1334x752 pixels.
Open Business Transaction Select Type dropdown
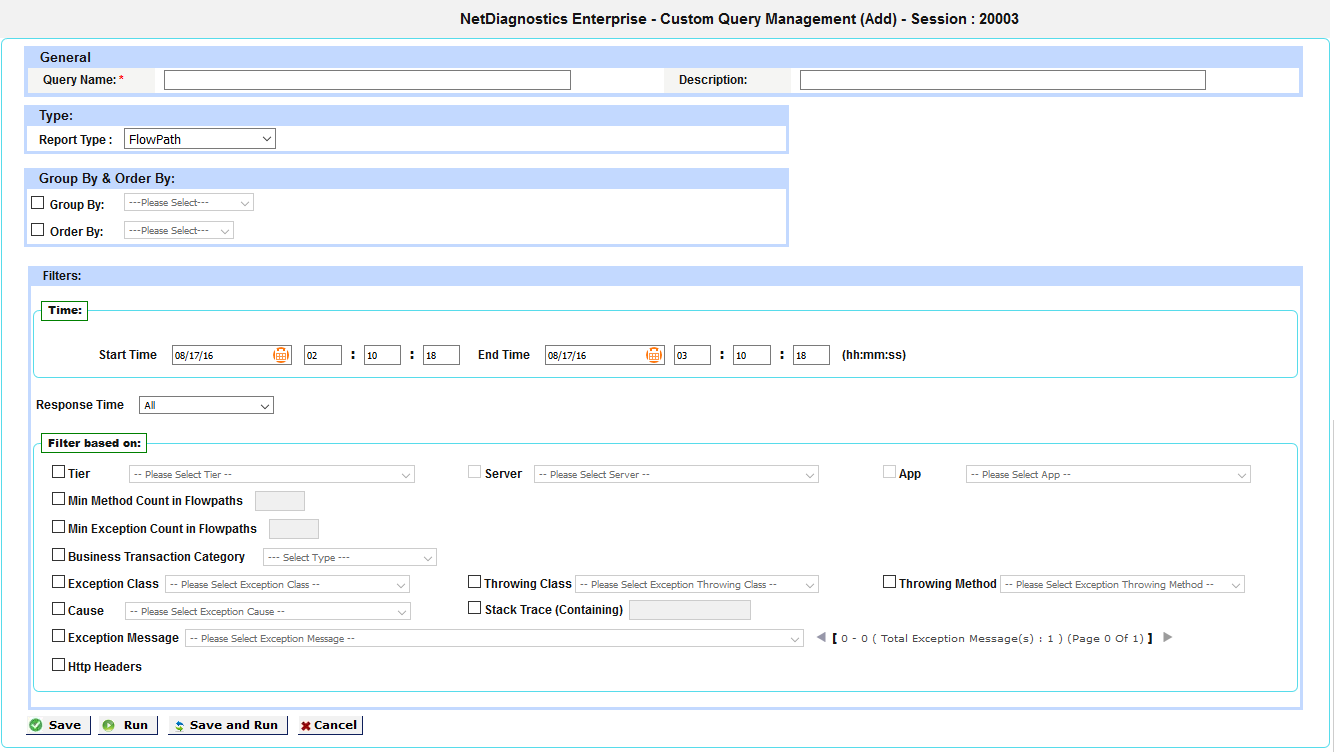pos(350,557)
